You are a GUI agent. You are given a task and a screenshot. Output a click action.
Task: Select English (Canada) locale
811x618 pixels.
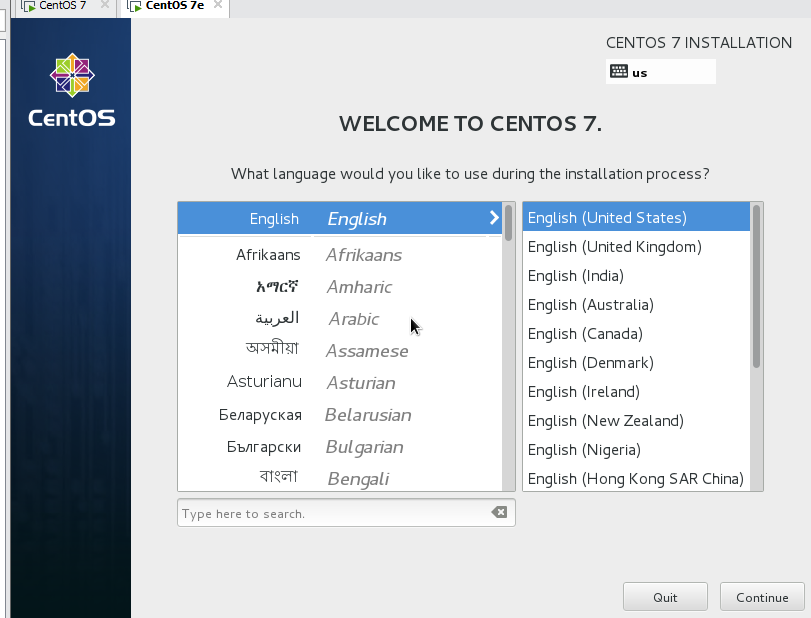585,334
